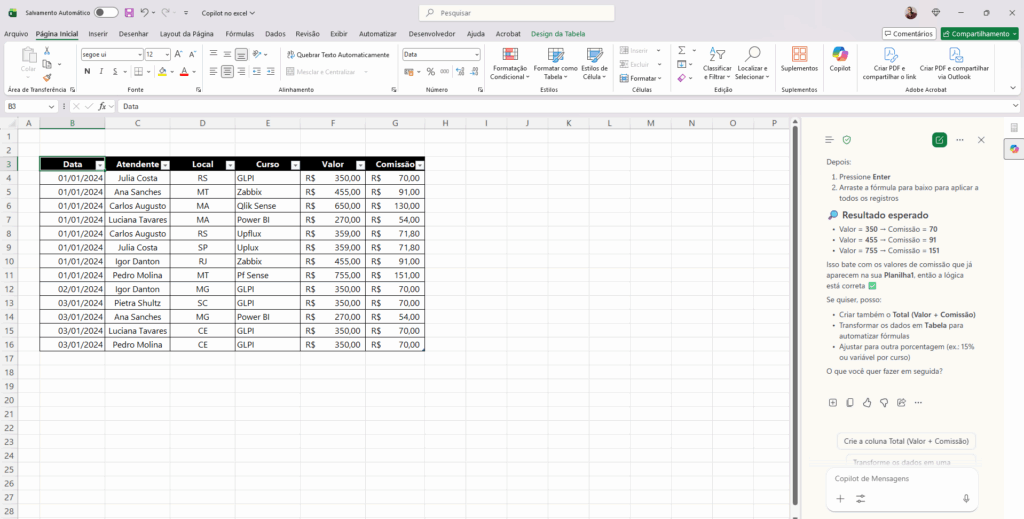Expand the number format dropdown showing Data

476,54
